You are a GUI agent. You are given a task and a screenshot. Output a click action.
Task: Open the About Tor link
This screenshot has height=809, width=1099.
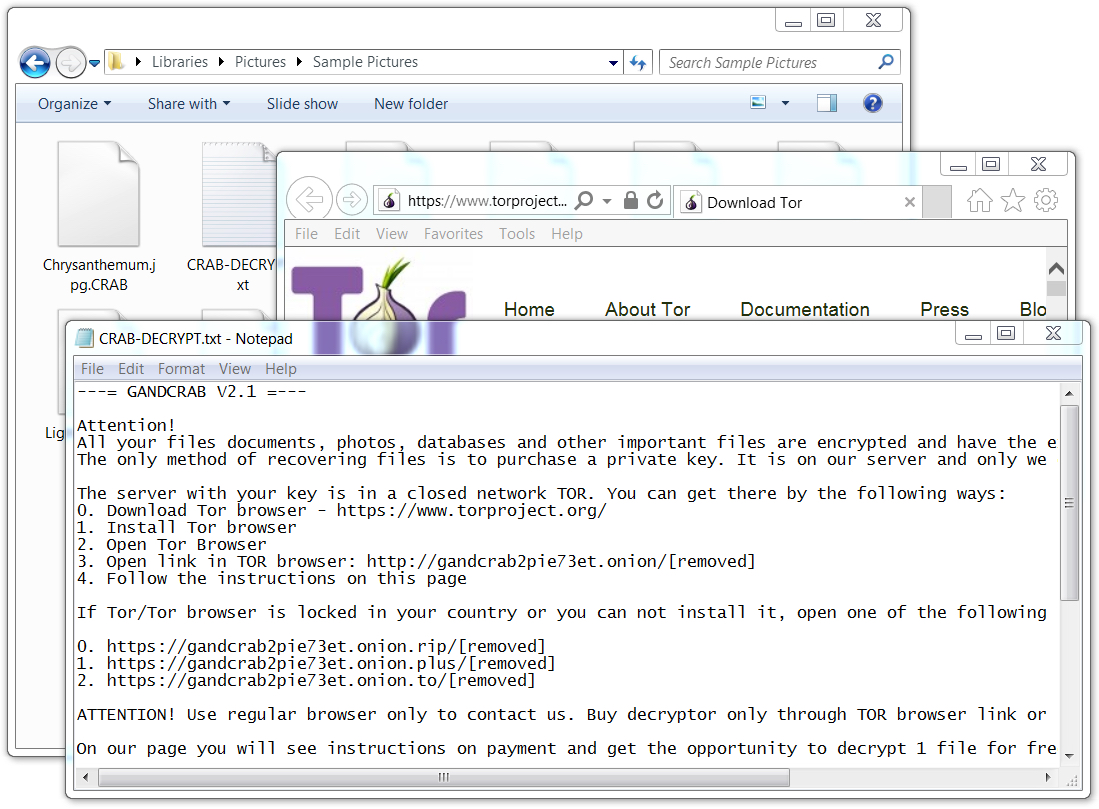648,309
